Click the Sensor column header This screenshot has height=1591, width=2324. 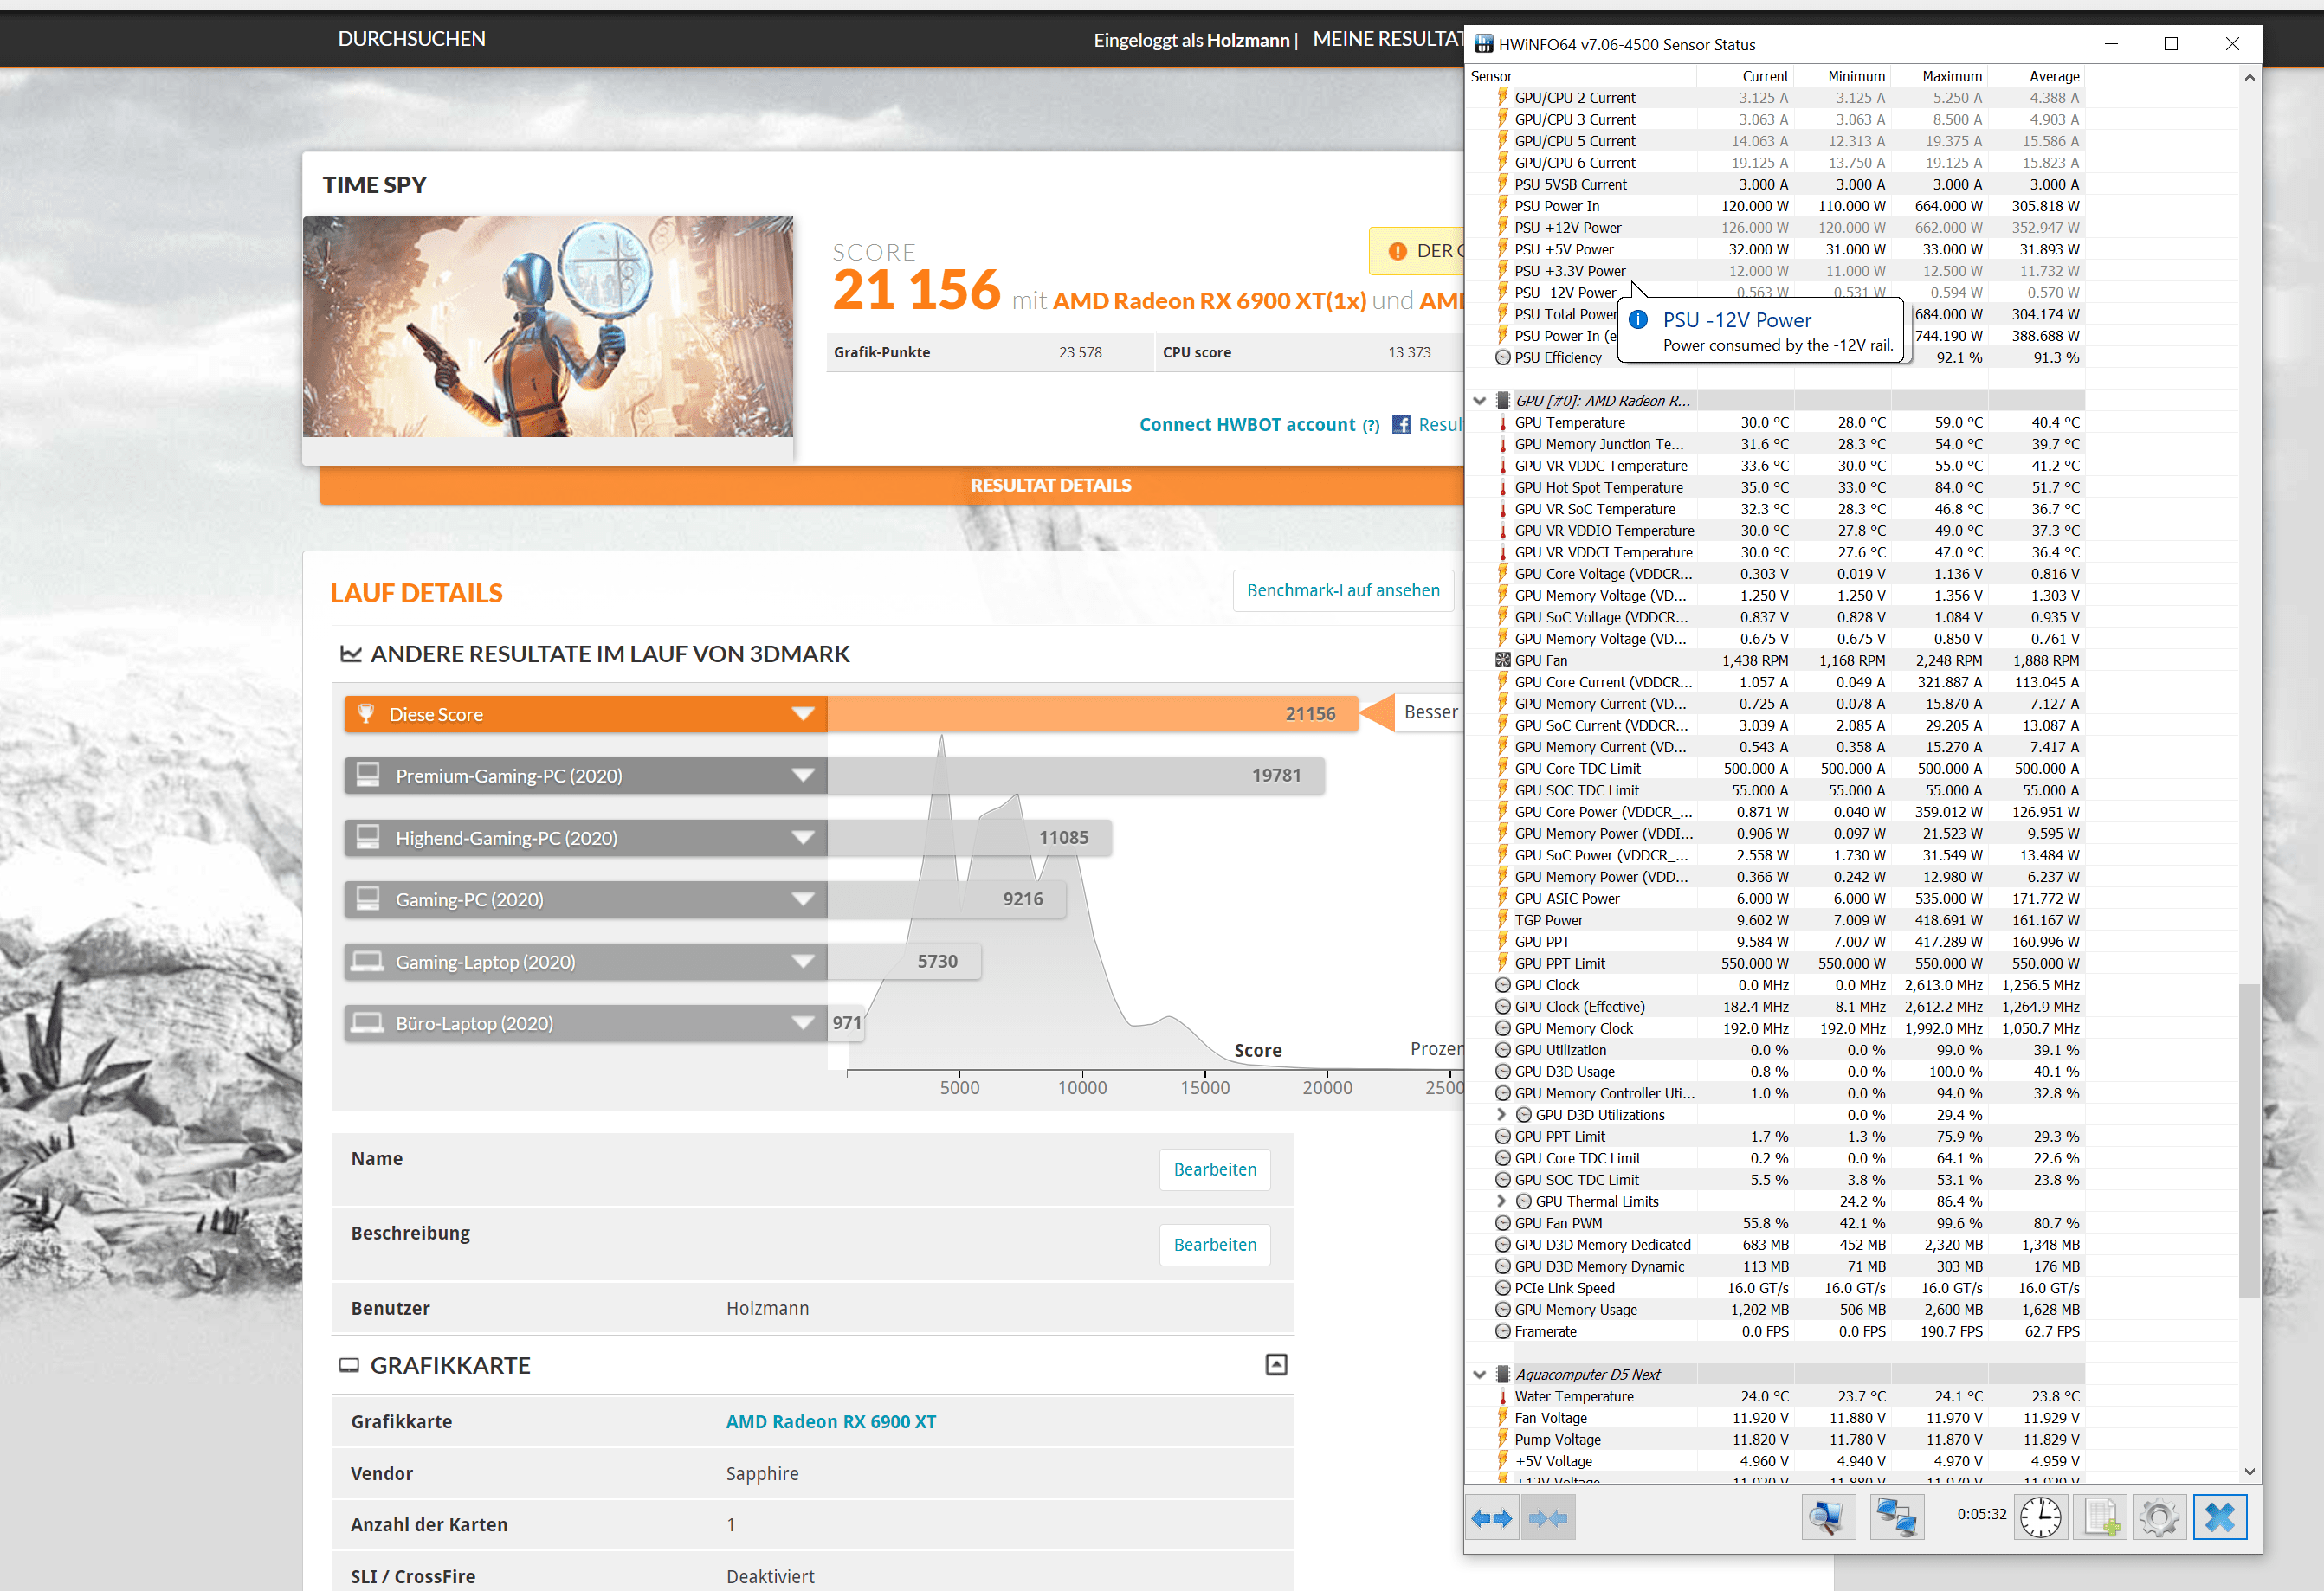point(1581,76)
